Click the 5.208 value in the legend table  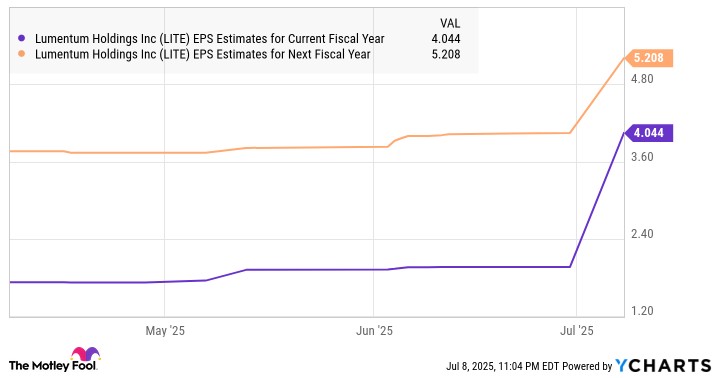point(446,54)
